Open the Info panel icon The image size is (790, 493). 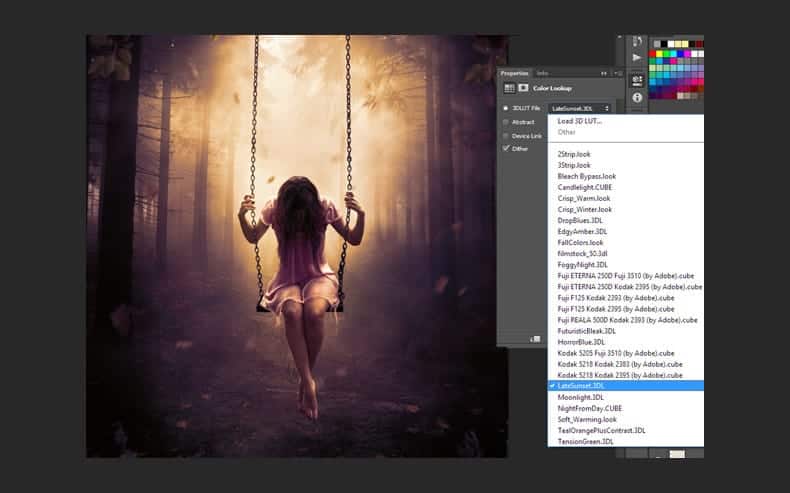(637, 97)
